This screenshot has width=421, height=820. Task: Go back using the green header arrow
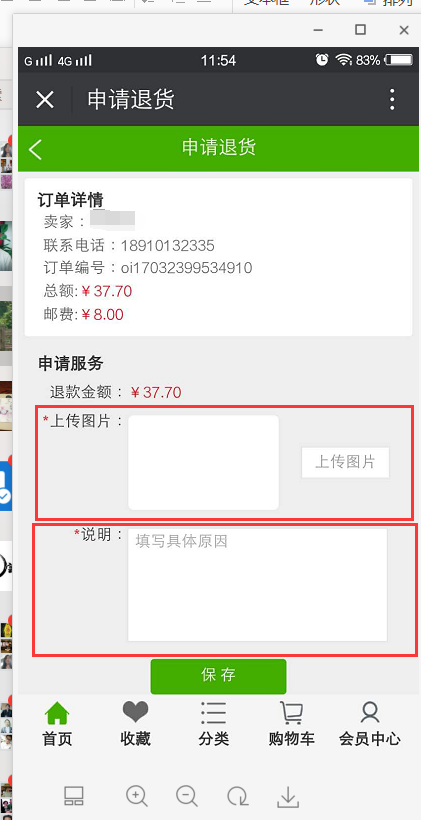point(36,149)
